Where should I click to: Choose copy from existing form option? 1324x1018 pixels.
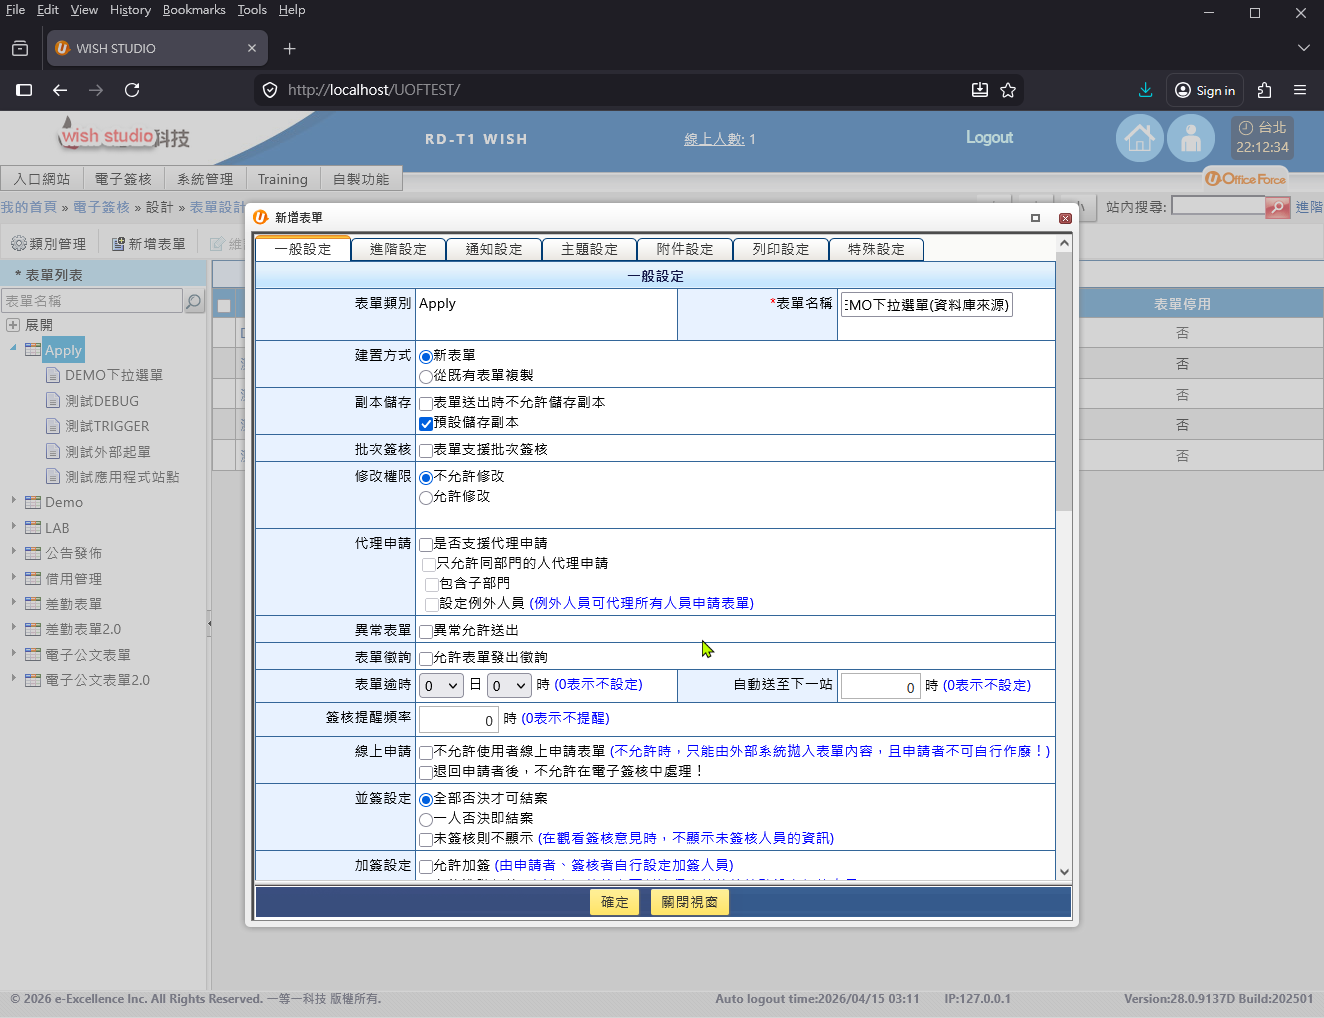(426, 377)
